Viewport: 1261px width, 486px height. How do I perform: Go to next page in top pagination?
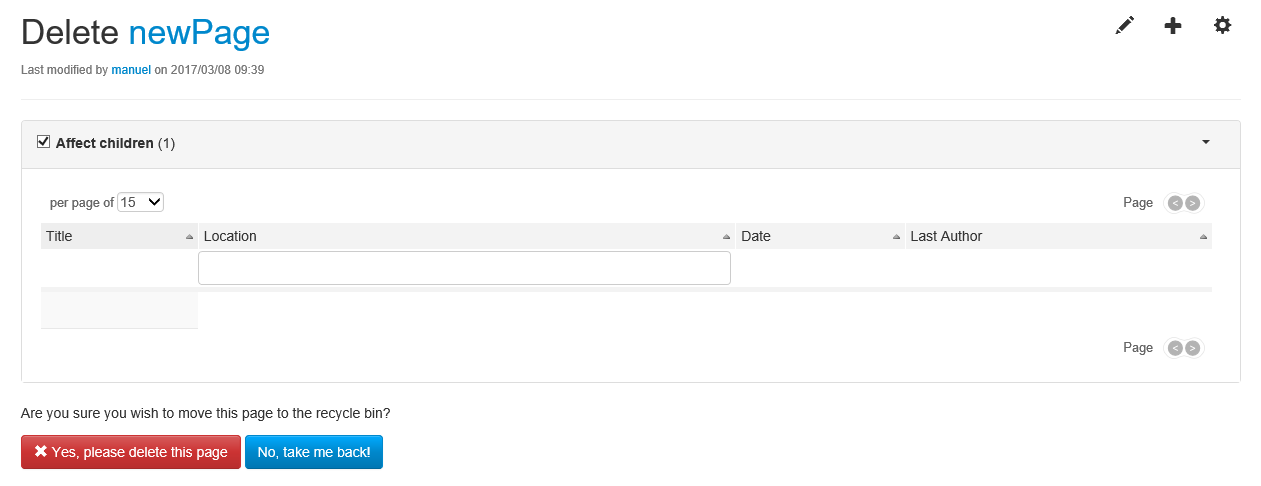(x=1192, y=203)
